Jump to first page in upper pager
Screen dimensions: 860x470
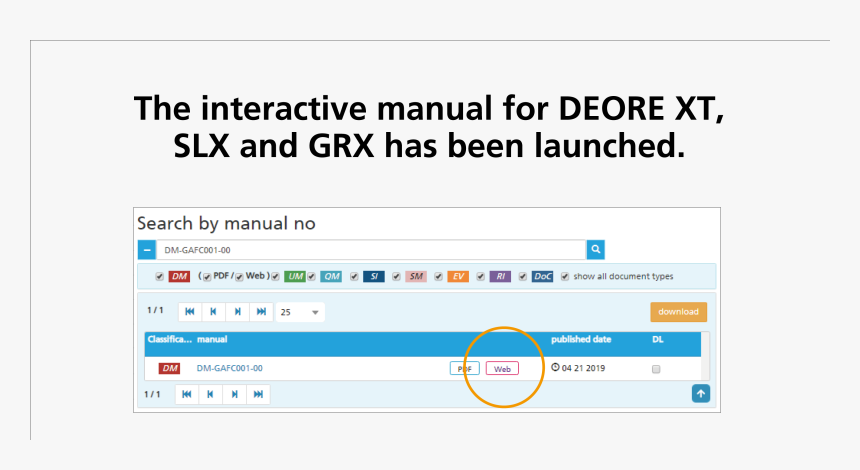click(x=190, y=312)
